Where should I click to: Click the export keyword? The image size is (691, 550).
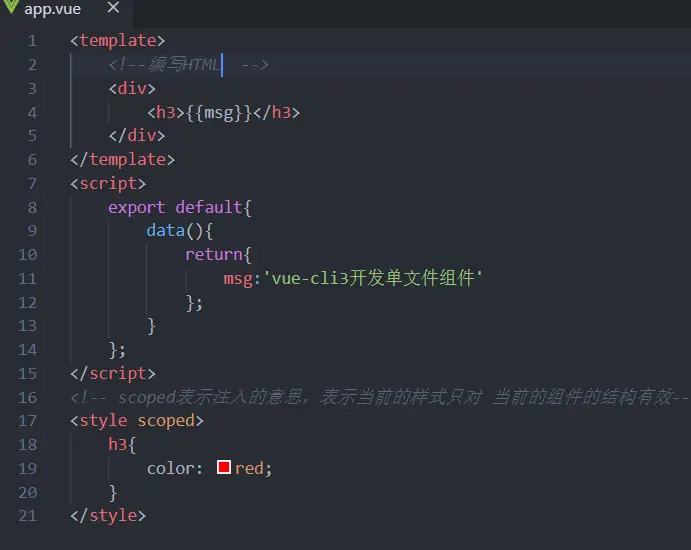pos(137,208)
